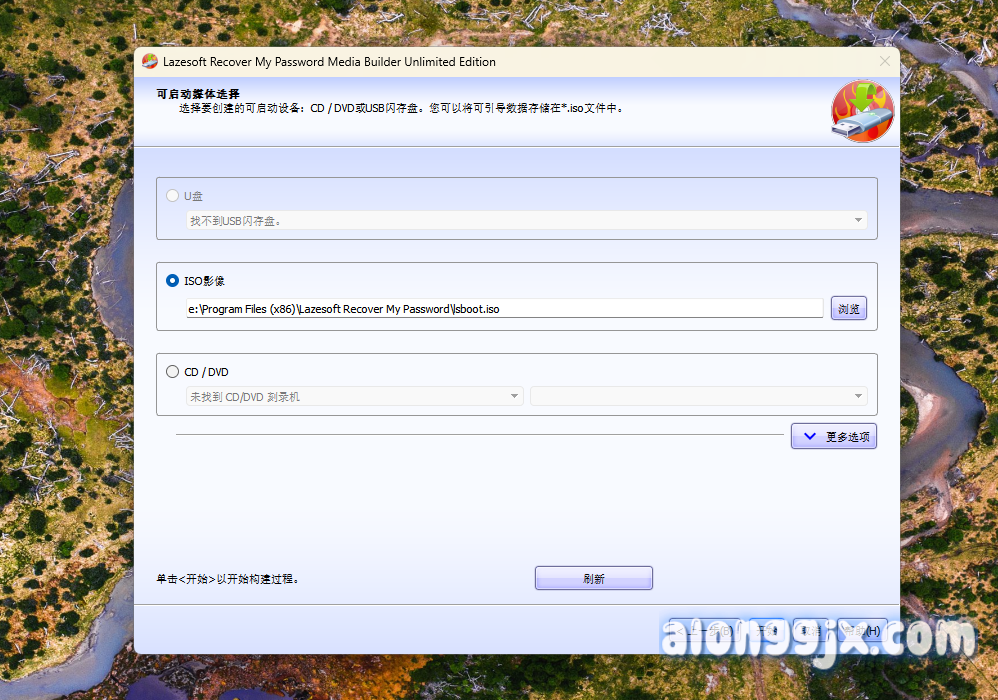
Task: Click the Lazesoft app icon in title bar
Action: [x=150, y=62]
